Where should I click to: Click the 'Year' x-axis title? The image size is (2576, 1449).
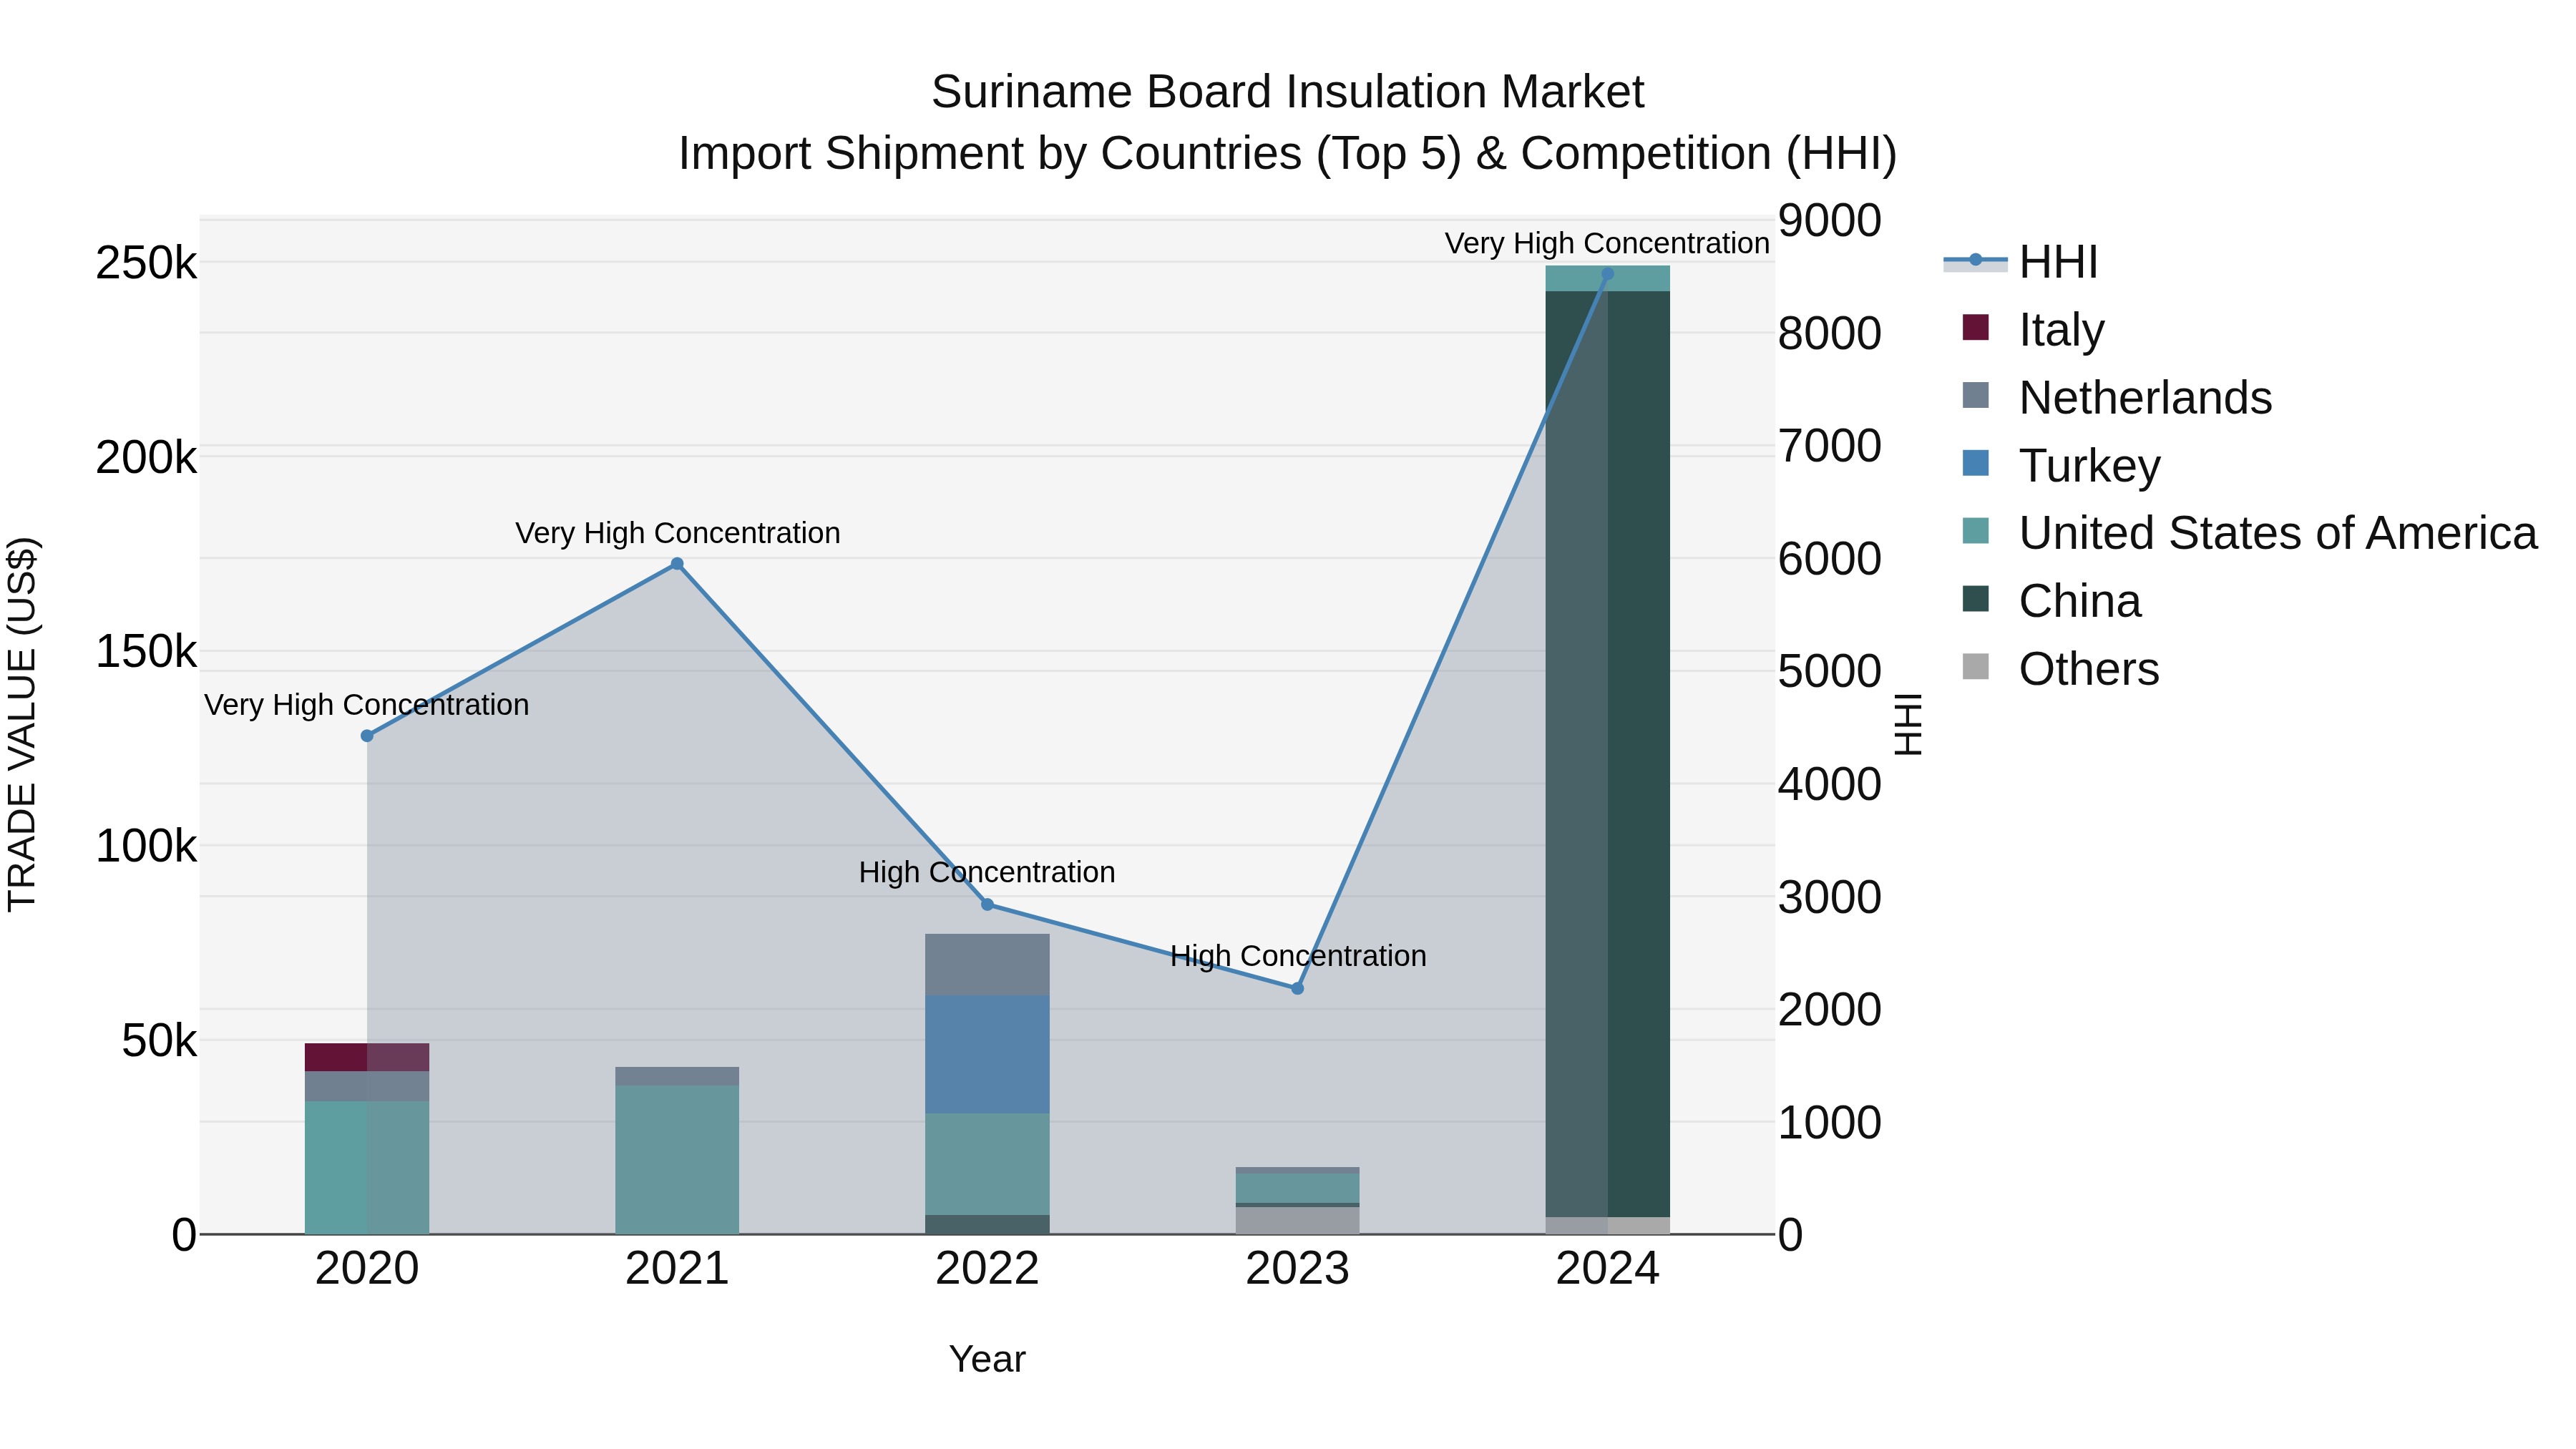coord(987,1359)
